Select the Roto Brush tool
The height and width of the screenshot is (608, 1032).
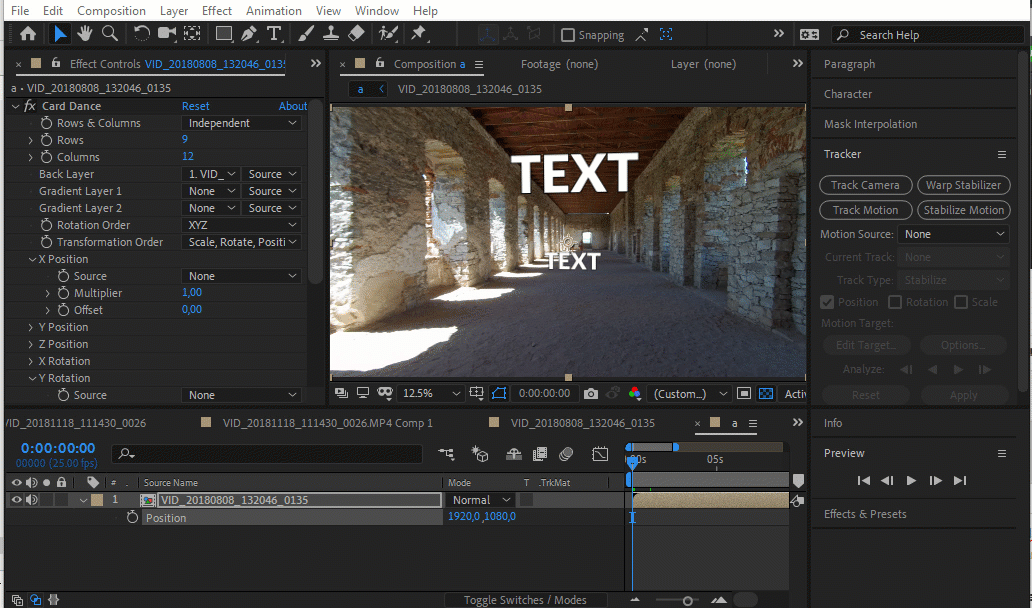tap(388, 34)
